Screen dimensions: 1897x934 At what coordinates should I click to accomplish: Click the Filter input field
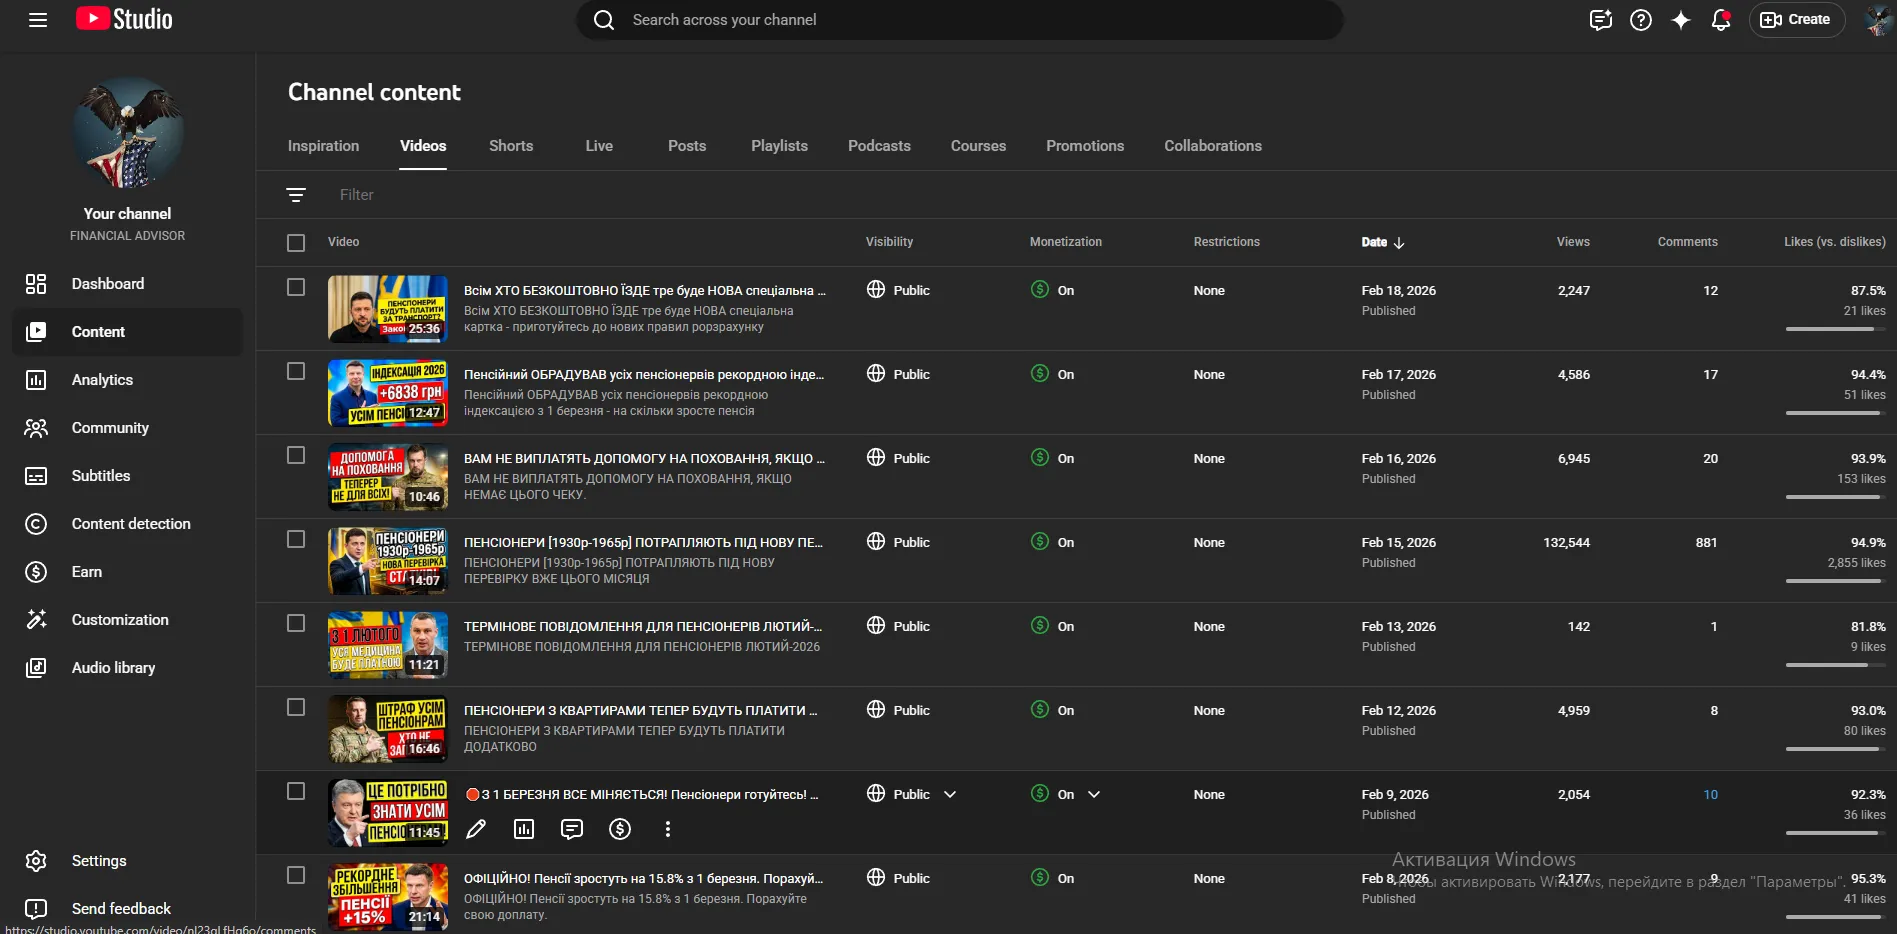tap(356, 195)
